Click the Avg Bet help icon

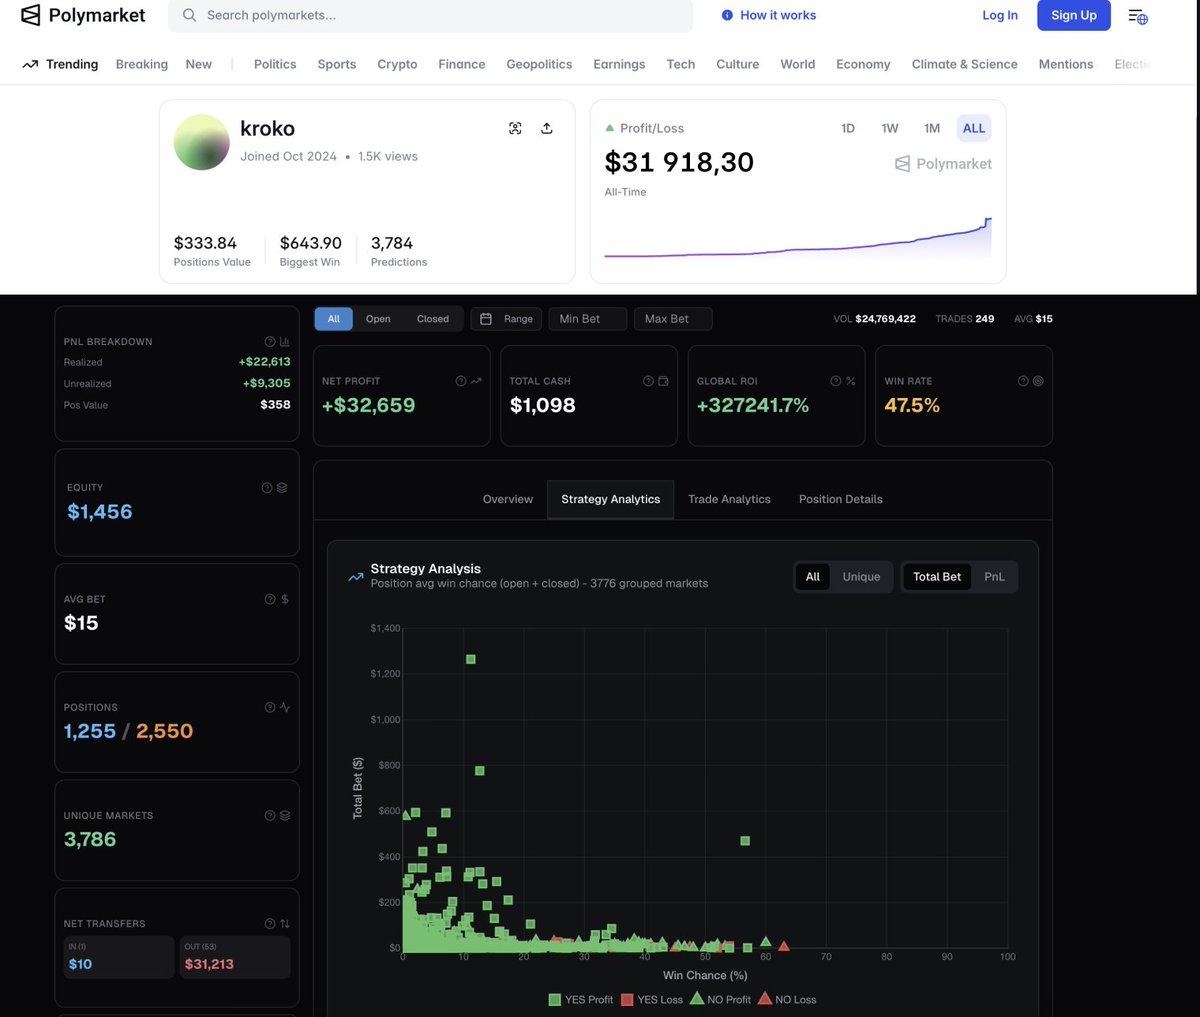[270, 599]
